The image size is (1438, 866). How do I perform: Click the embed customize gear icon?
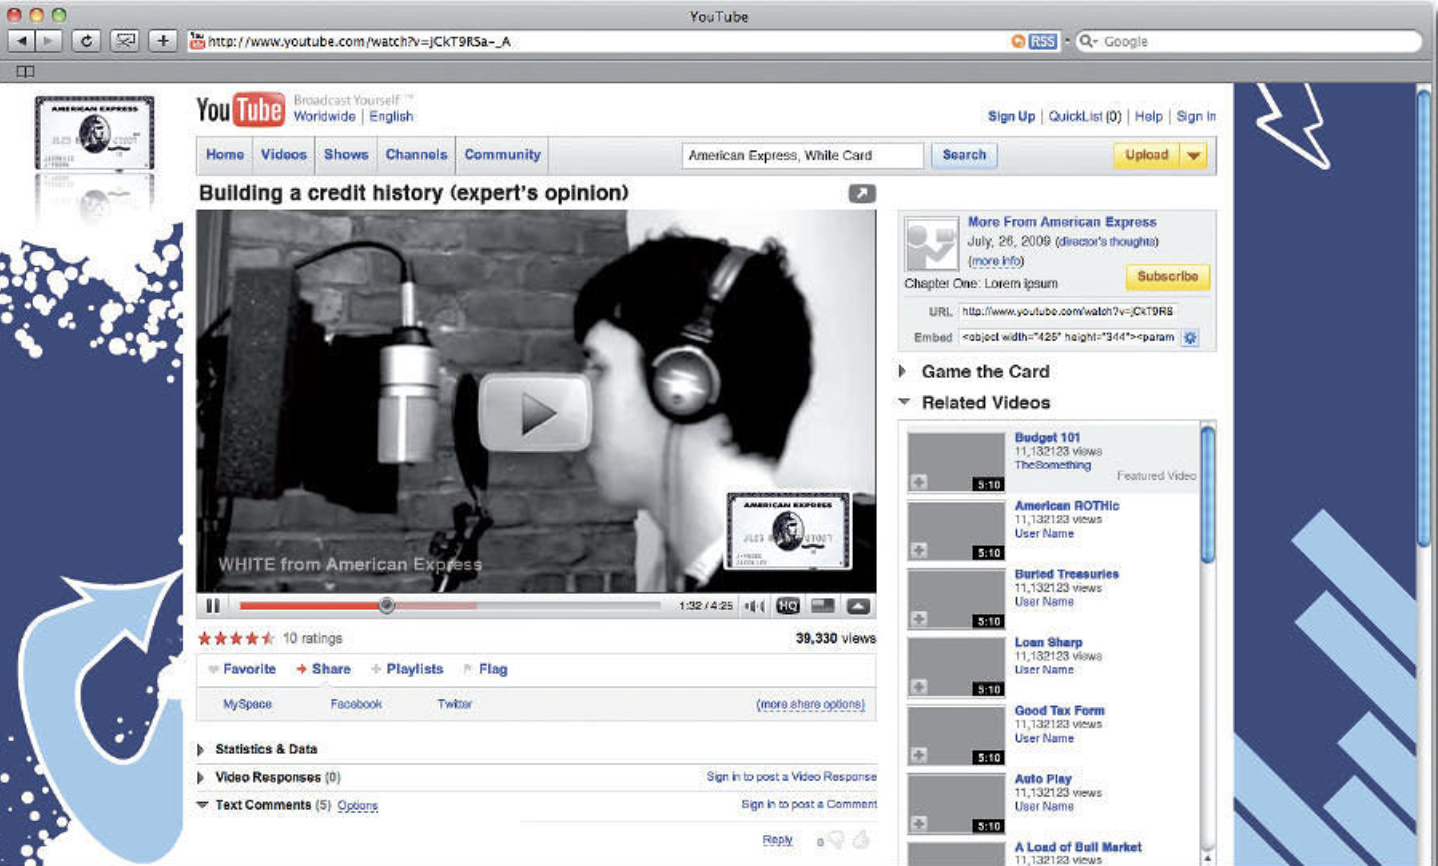pyautogui.click(x=1190, y=338)
